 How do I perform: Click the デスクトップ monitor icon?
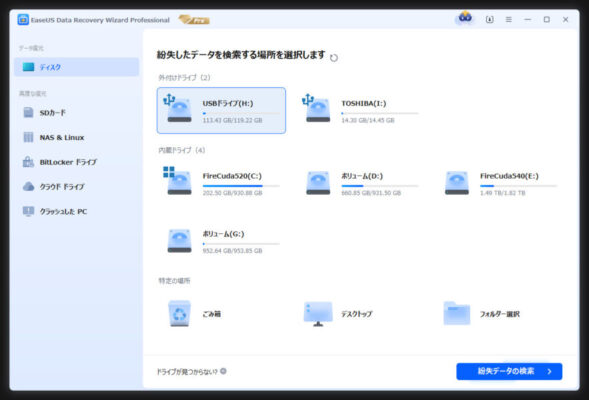318,314
